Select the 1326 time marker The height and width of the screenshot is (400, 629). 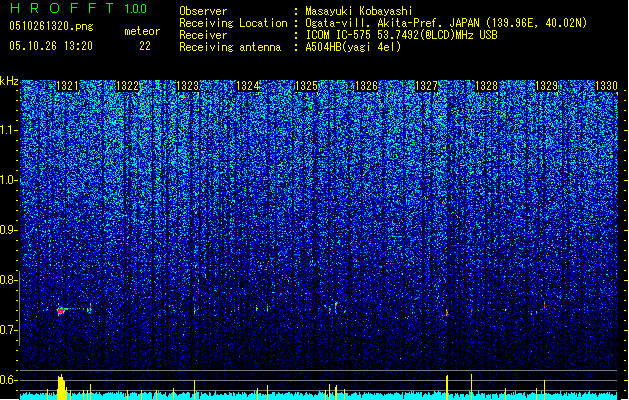tap(367, 86)
